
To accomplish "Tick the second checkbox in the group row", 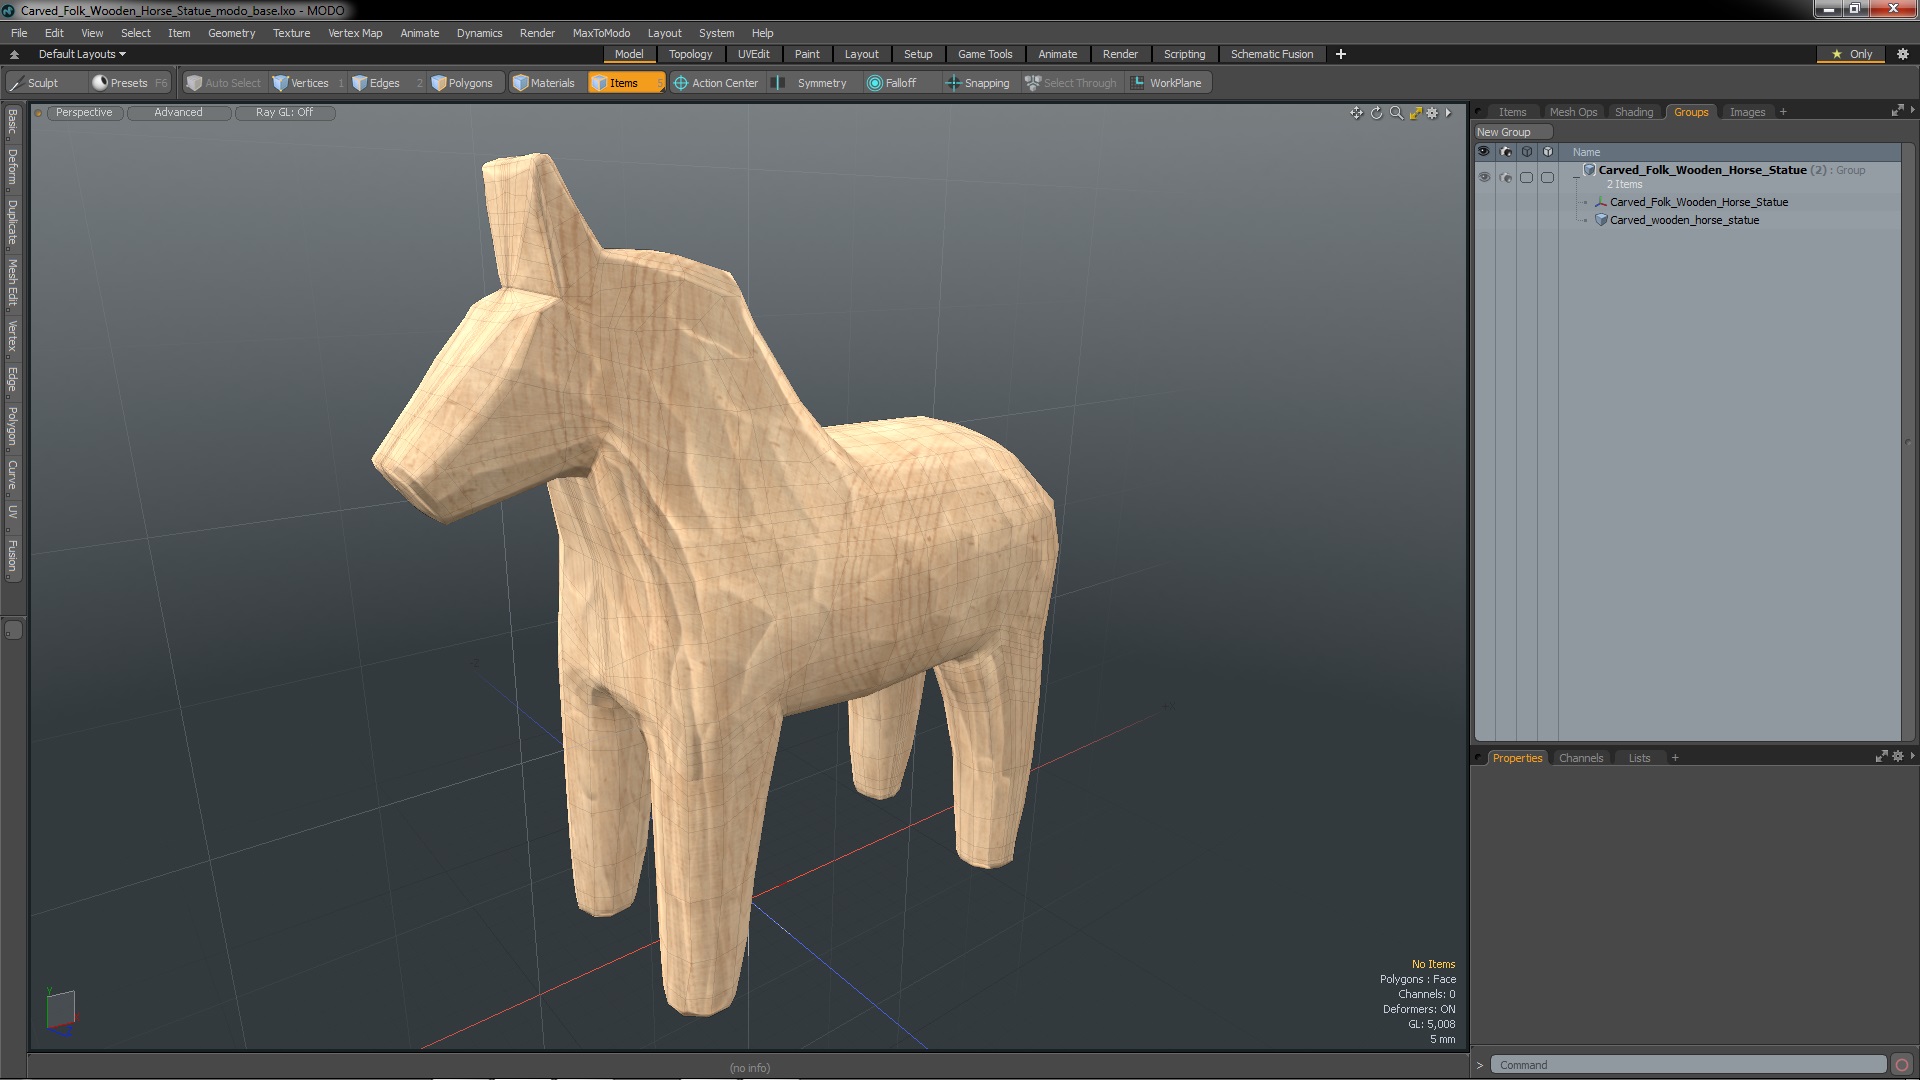I will (x=1547, y=177).
